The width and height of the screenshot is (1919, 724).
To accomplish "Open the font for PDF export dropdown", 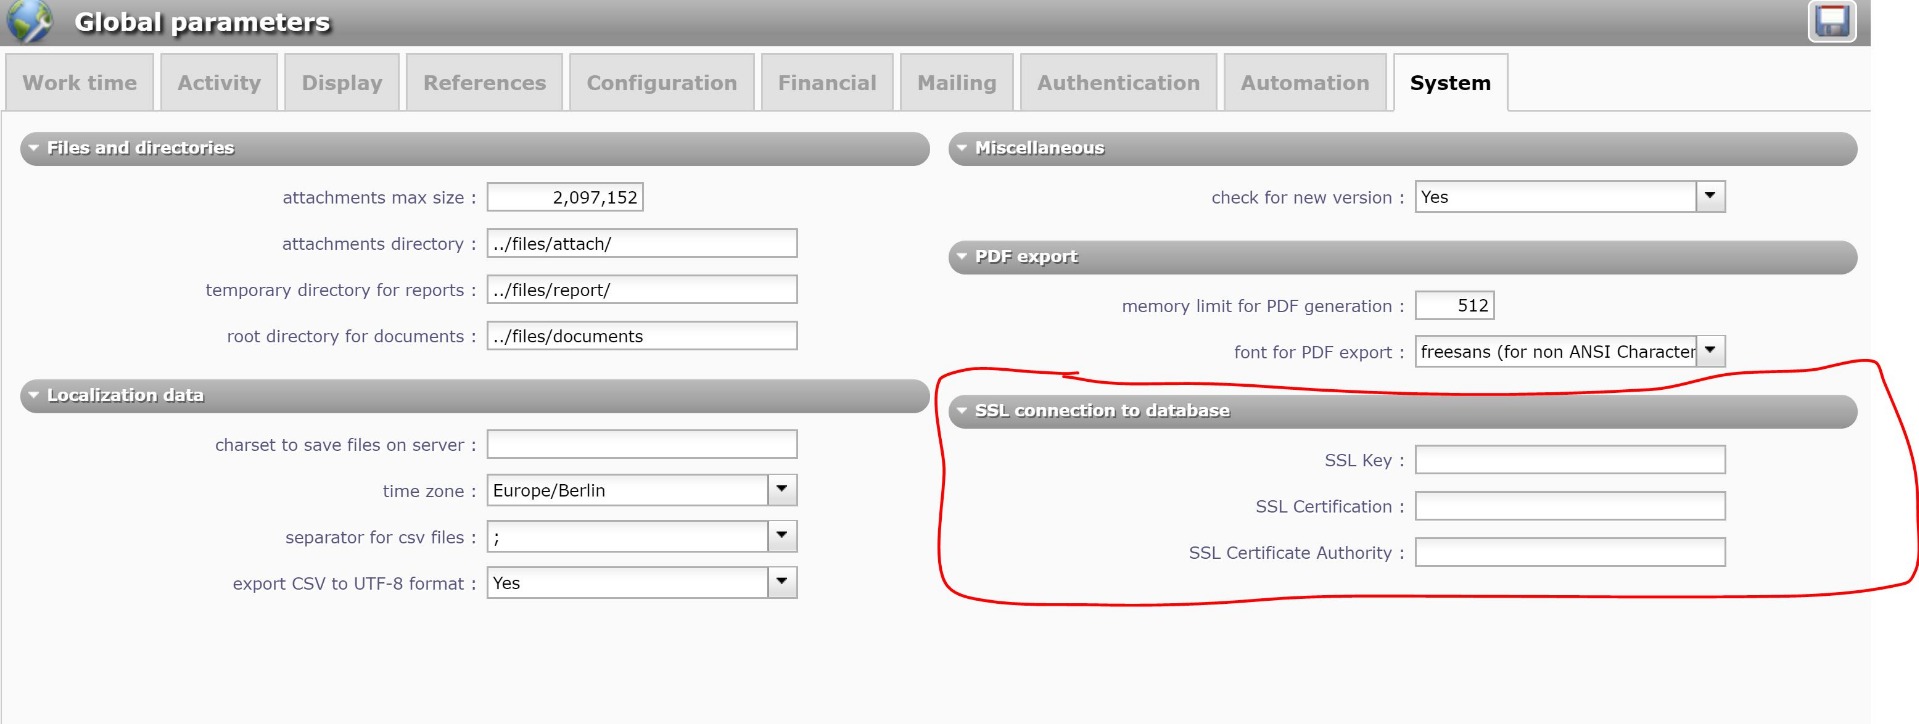I will (1710, 351).
